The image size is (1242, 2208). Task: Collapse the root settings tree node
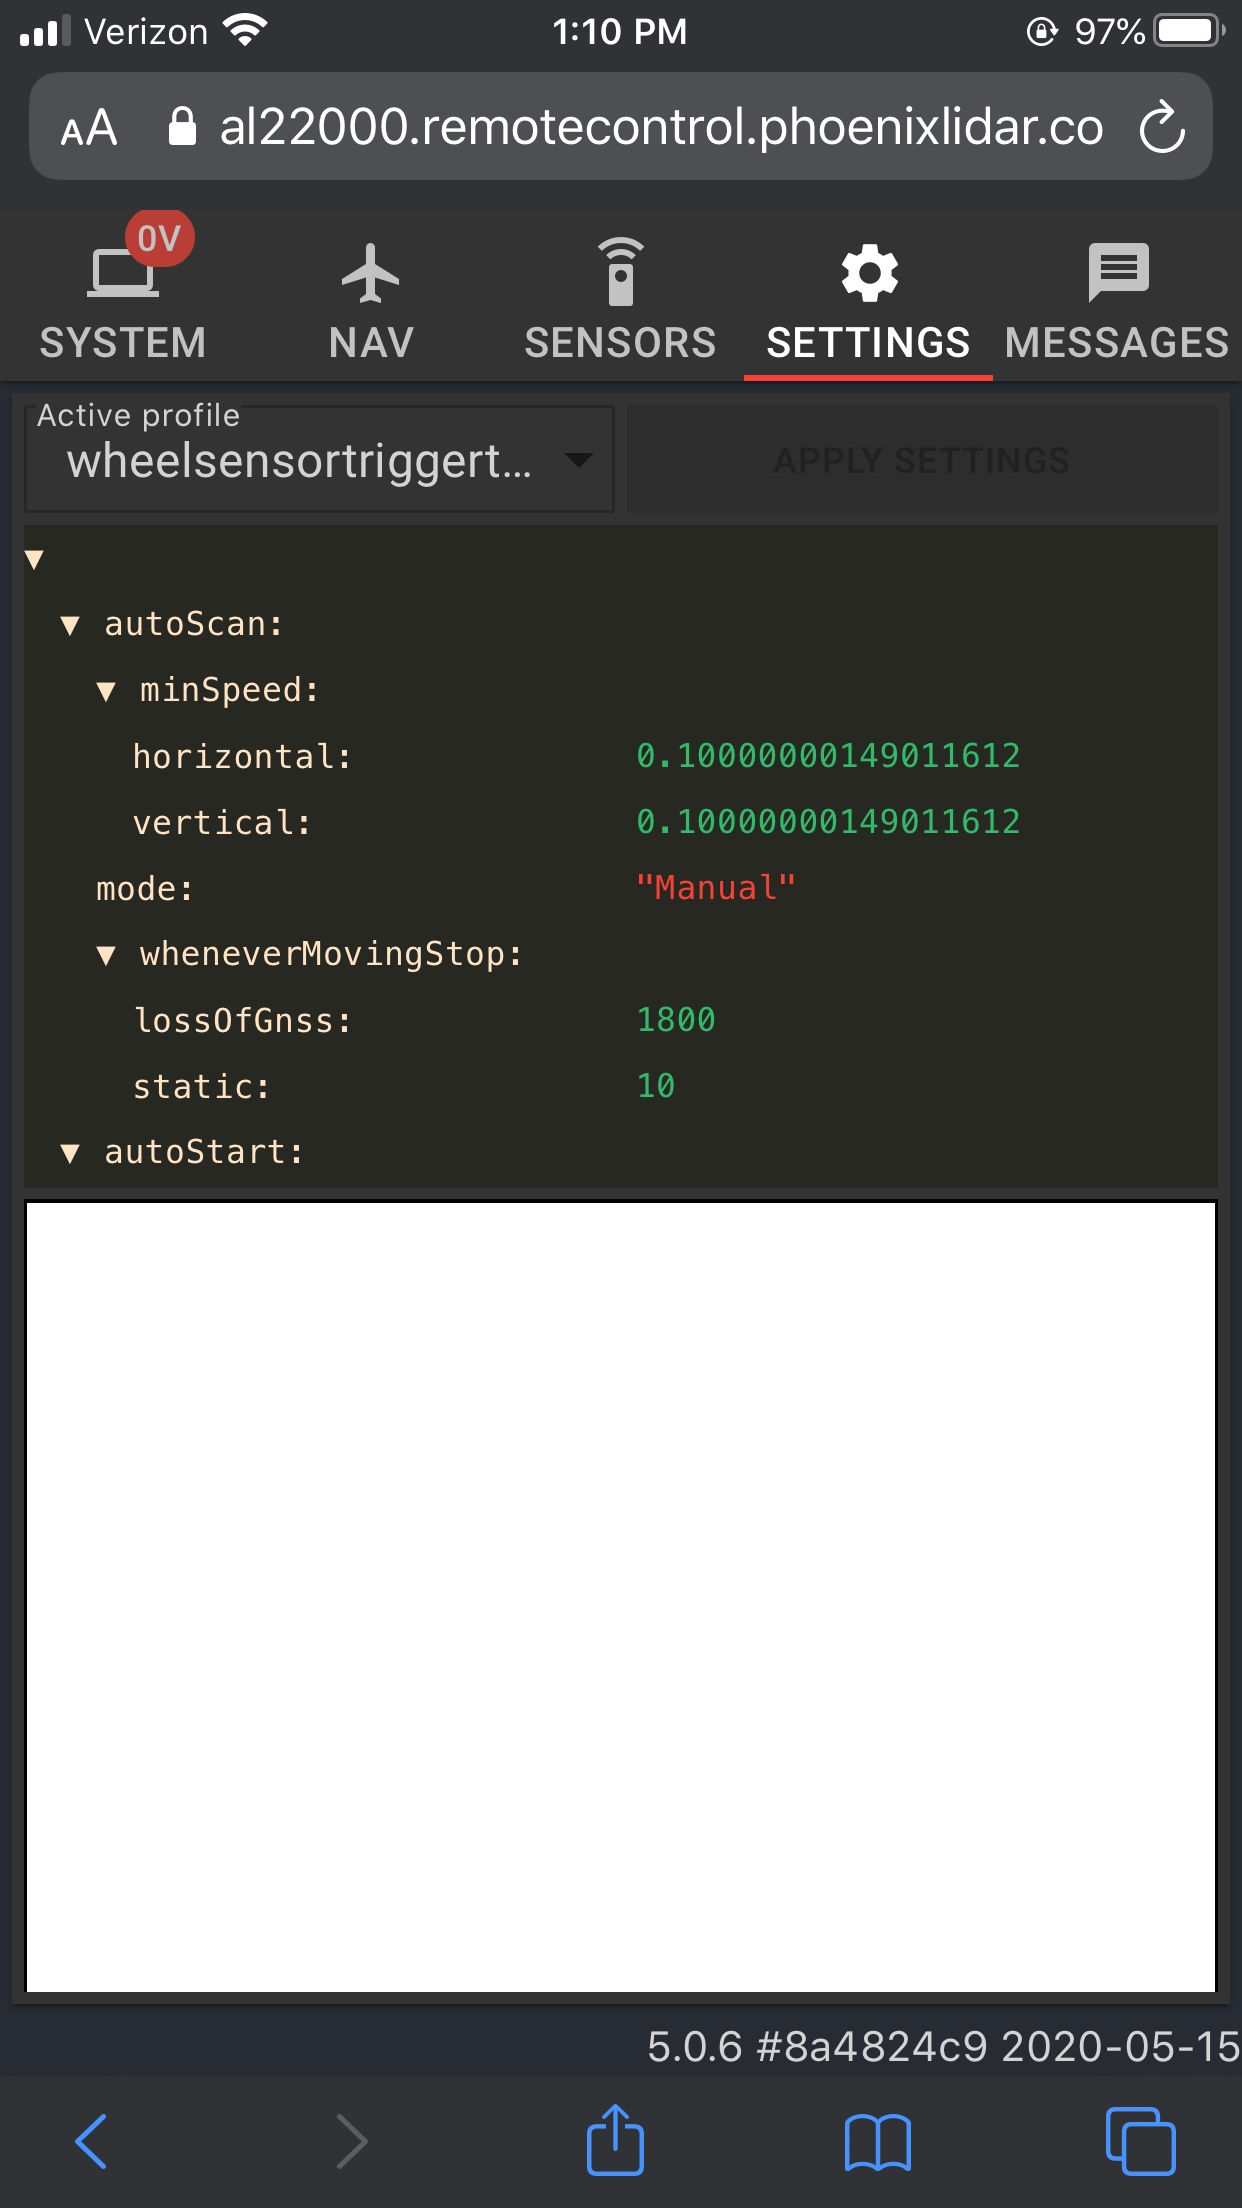click(x=34, y=560)
